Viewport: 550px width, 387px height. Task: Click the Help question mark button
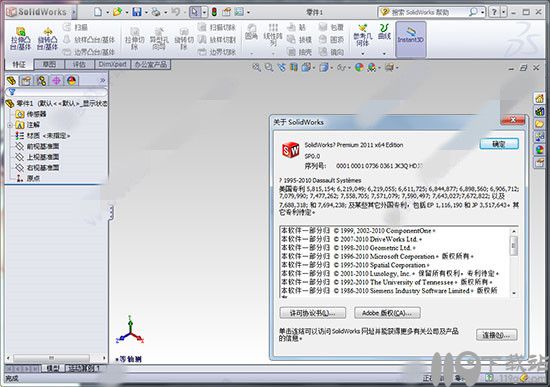[x=494, y=12]
